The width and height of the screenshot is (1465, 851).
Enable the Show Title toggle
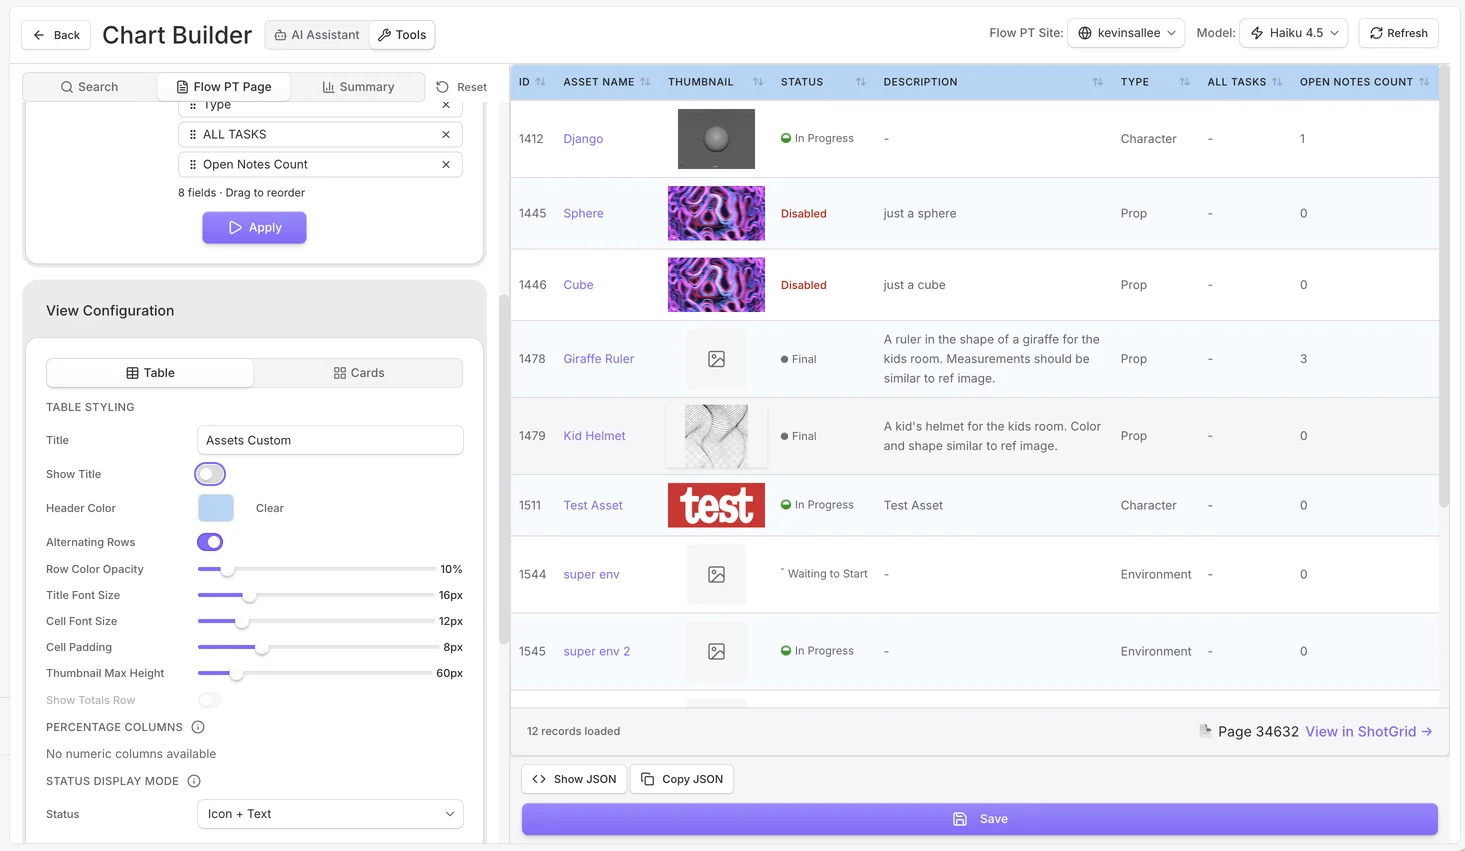209,473
